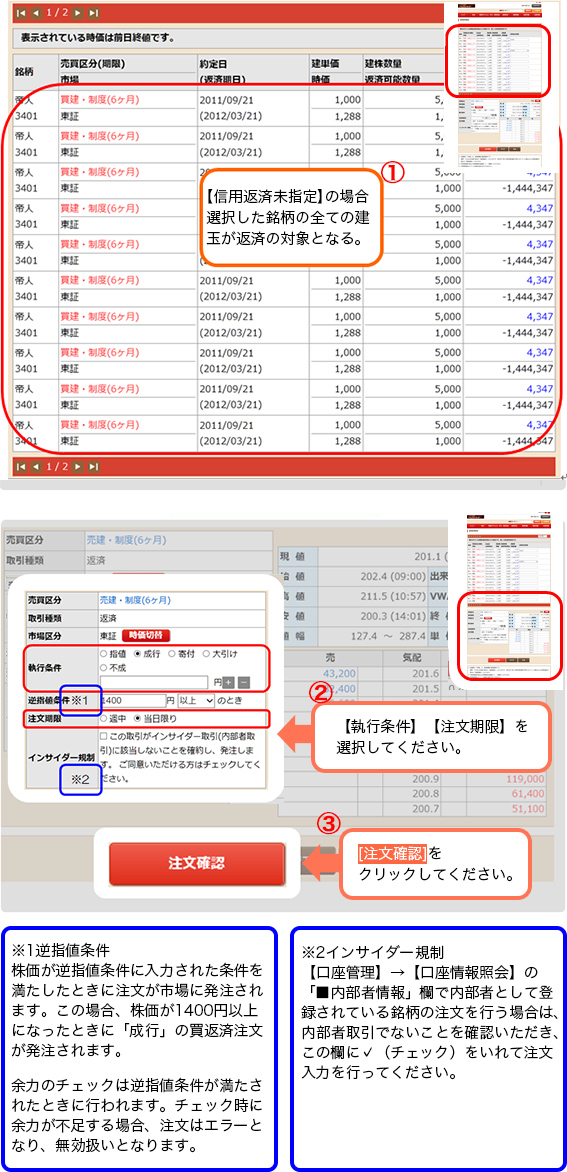Jump to last page in bottom pager
567x1172 pixels.
(x=93, y=466)
